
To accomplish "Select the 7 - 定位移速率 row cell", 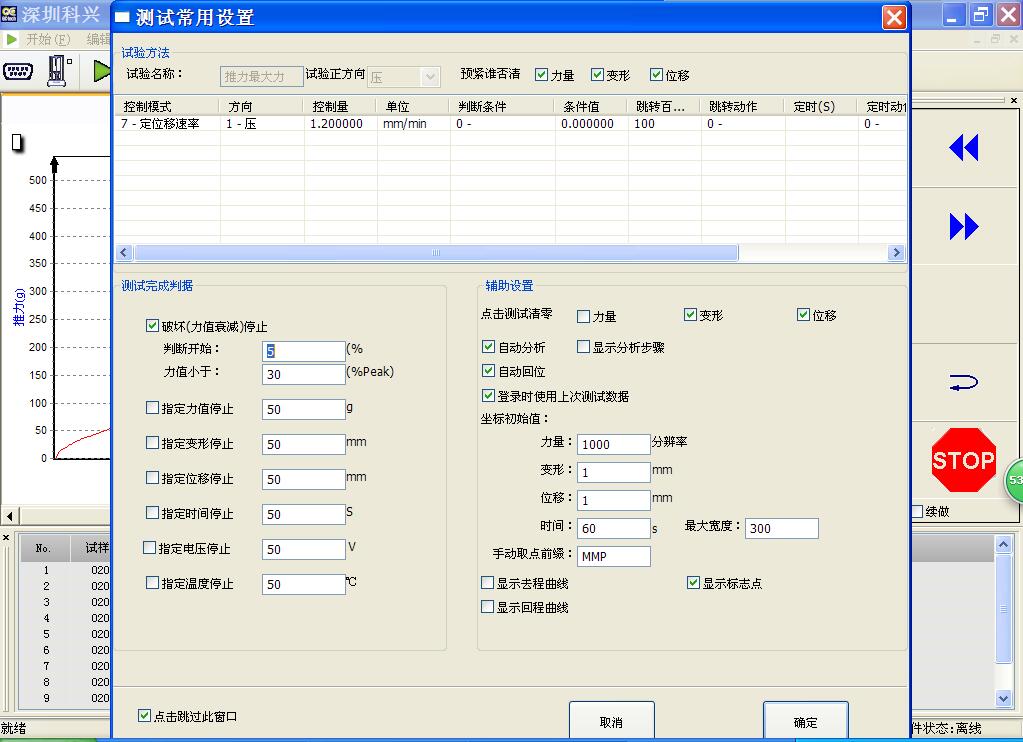I will tap(167, 124).
